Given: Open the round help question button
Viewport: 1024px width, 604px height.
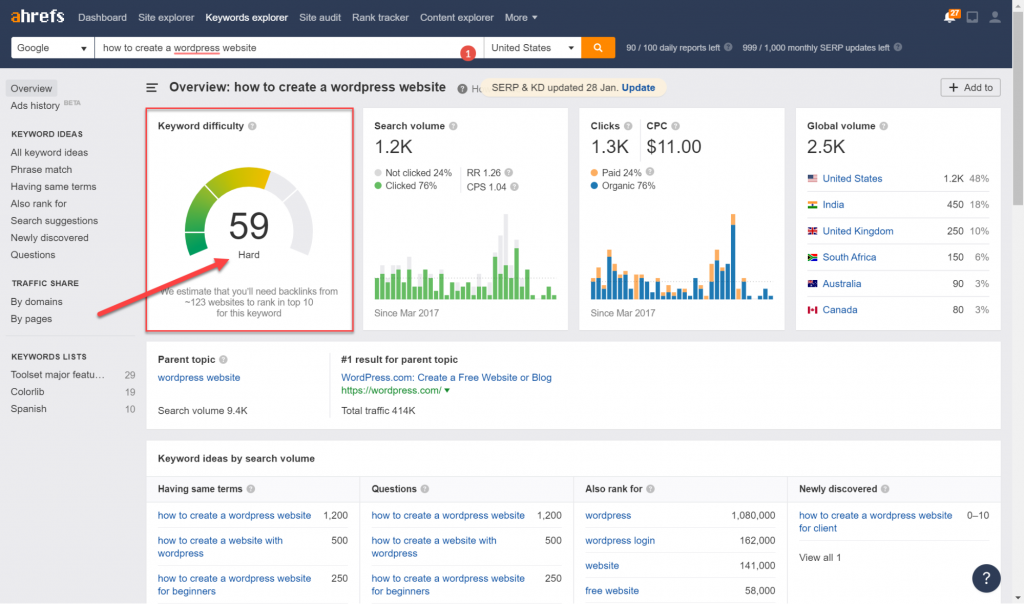Looking at the screenshot, I should (x=986, y=578).
